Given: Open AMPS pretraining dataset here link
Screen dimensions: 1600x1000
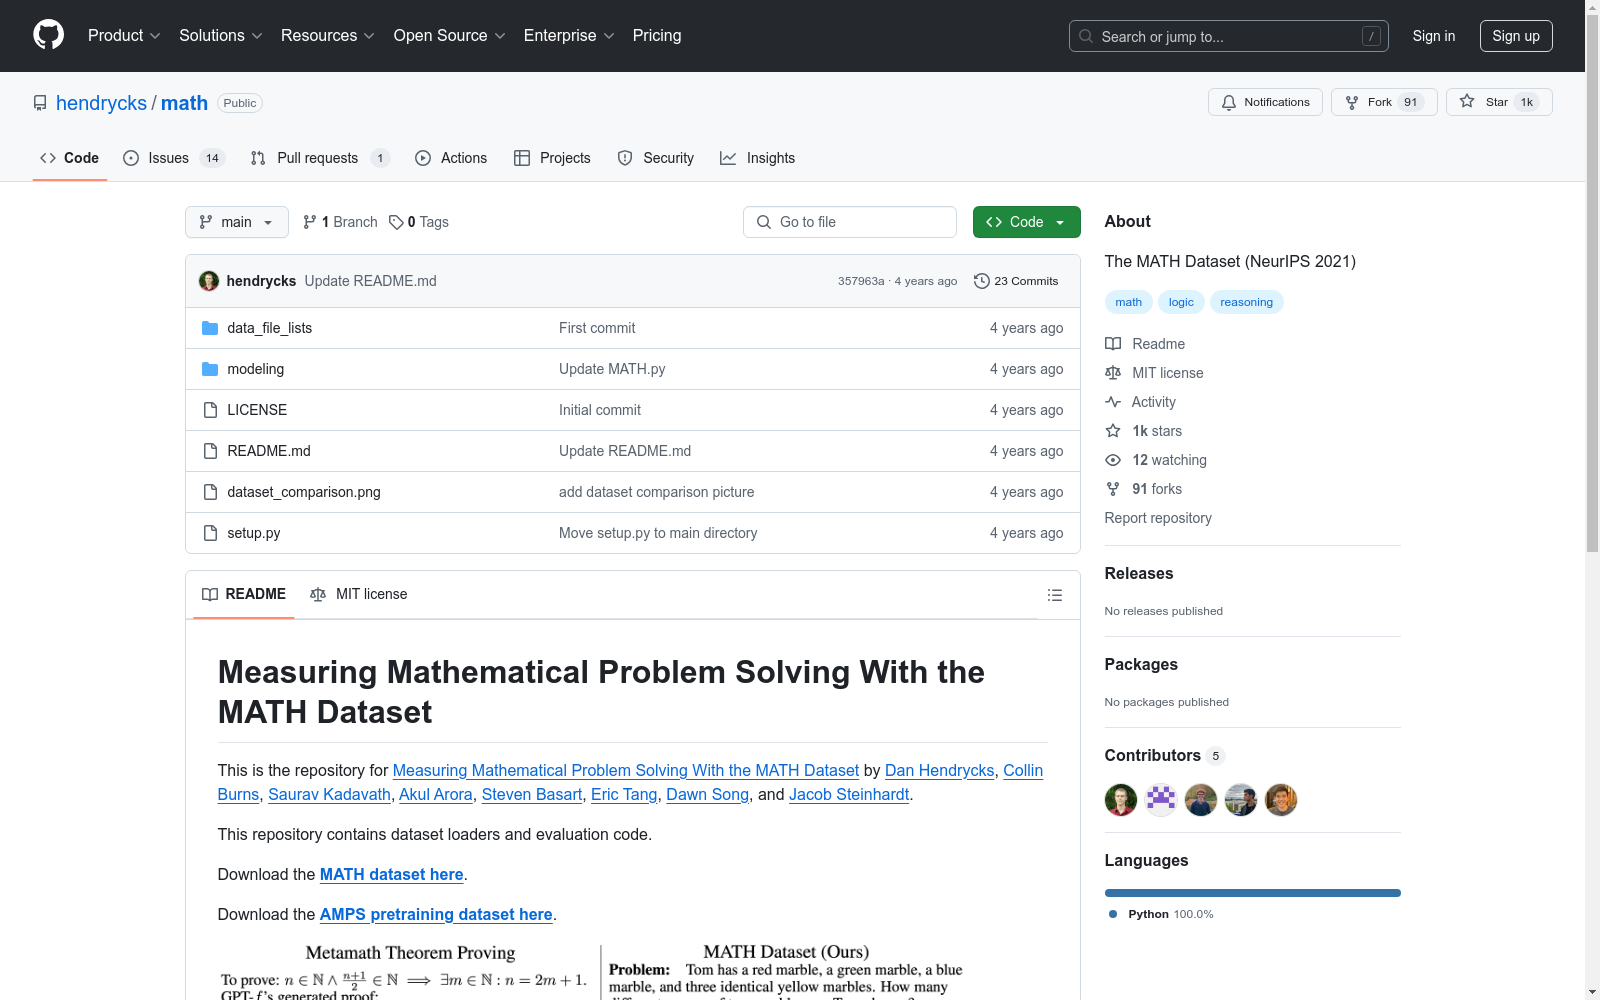Looking at the screenshot, I should pos(436,914).
